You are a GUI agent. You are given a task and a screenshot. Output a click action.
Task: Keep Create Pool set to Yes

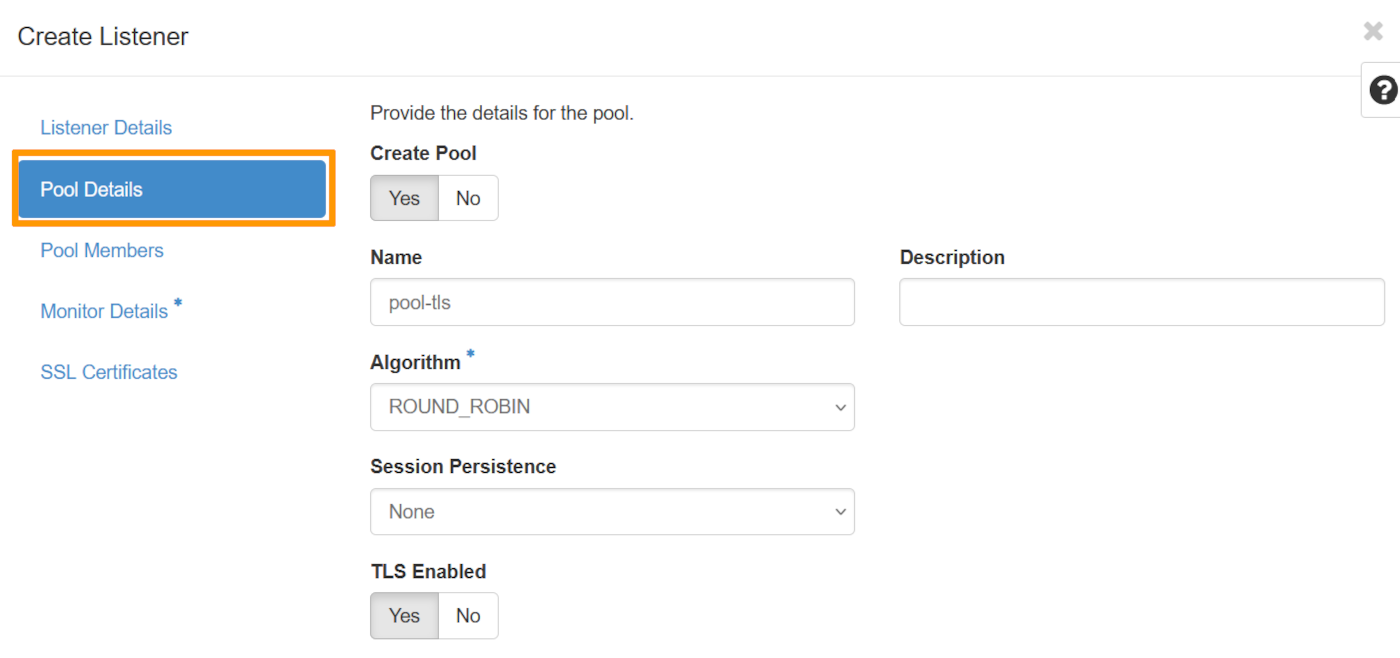click(403, 197)
